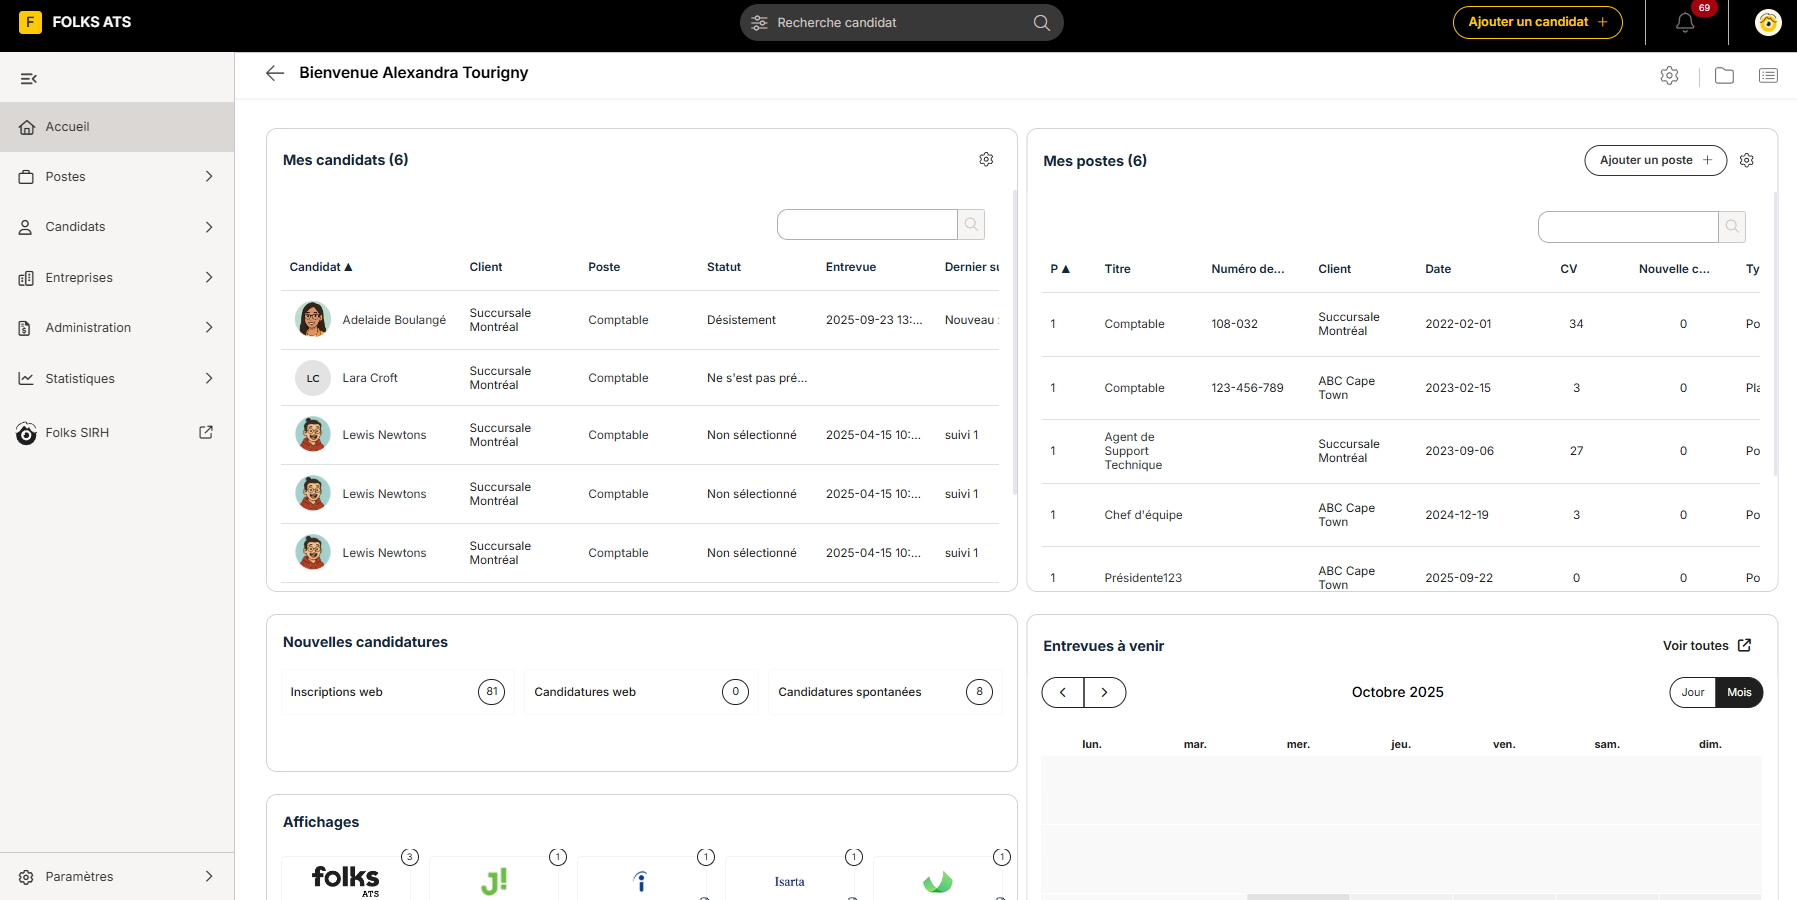Viewport: 1797px width, 900px height.
Task: Click the FOLKS ATS logo icon
Action: point(31,22)
